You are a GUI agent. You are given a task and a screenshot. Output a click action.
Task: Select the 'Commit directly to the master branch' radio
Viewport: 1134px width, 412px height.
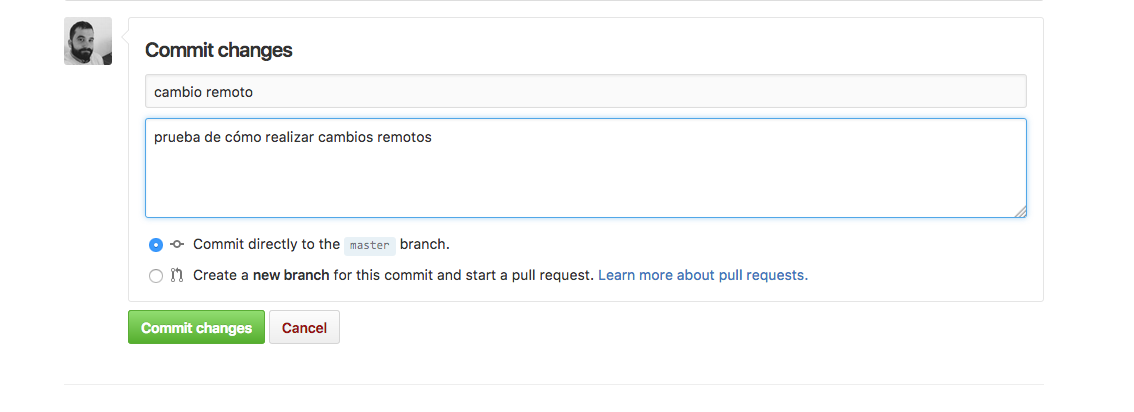pos(156,244)
